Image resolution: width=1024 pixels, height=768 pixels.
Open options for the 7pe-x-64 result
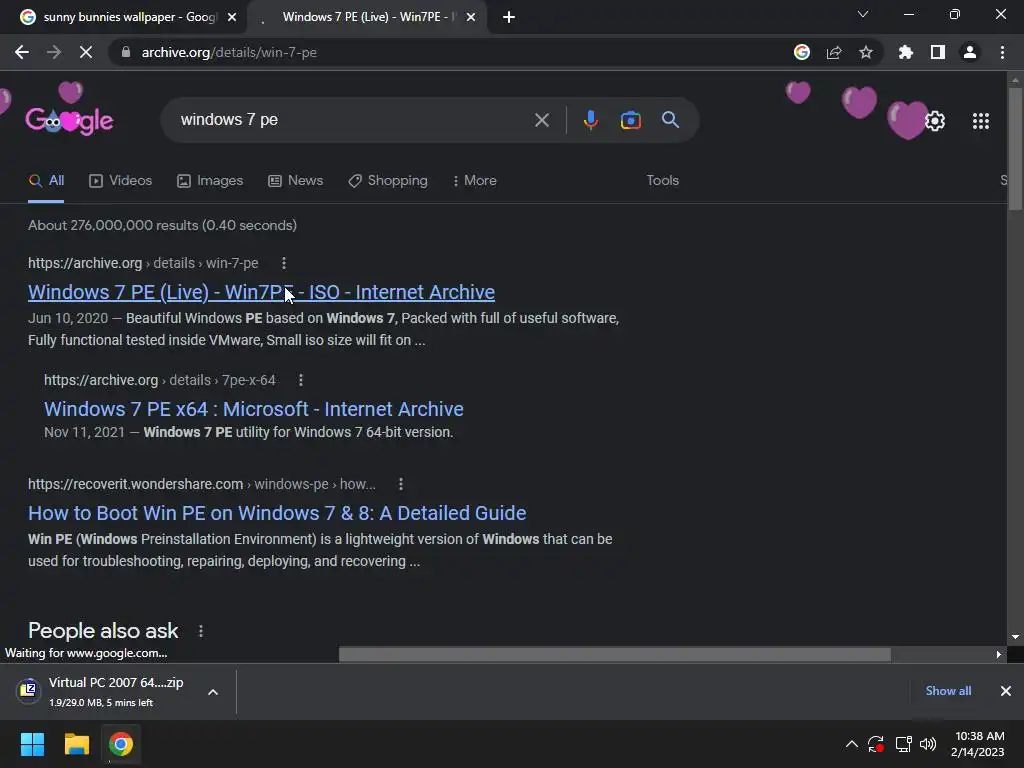pyautogui.click(x=300, y=380)
